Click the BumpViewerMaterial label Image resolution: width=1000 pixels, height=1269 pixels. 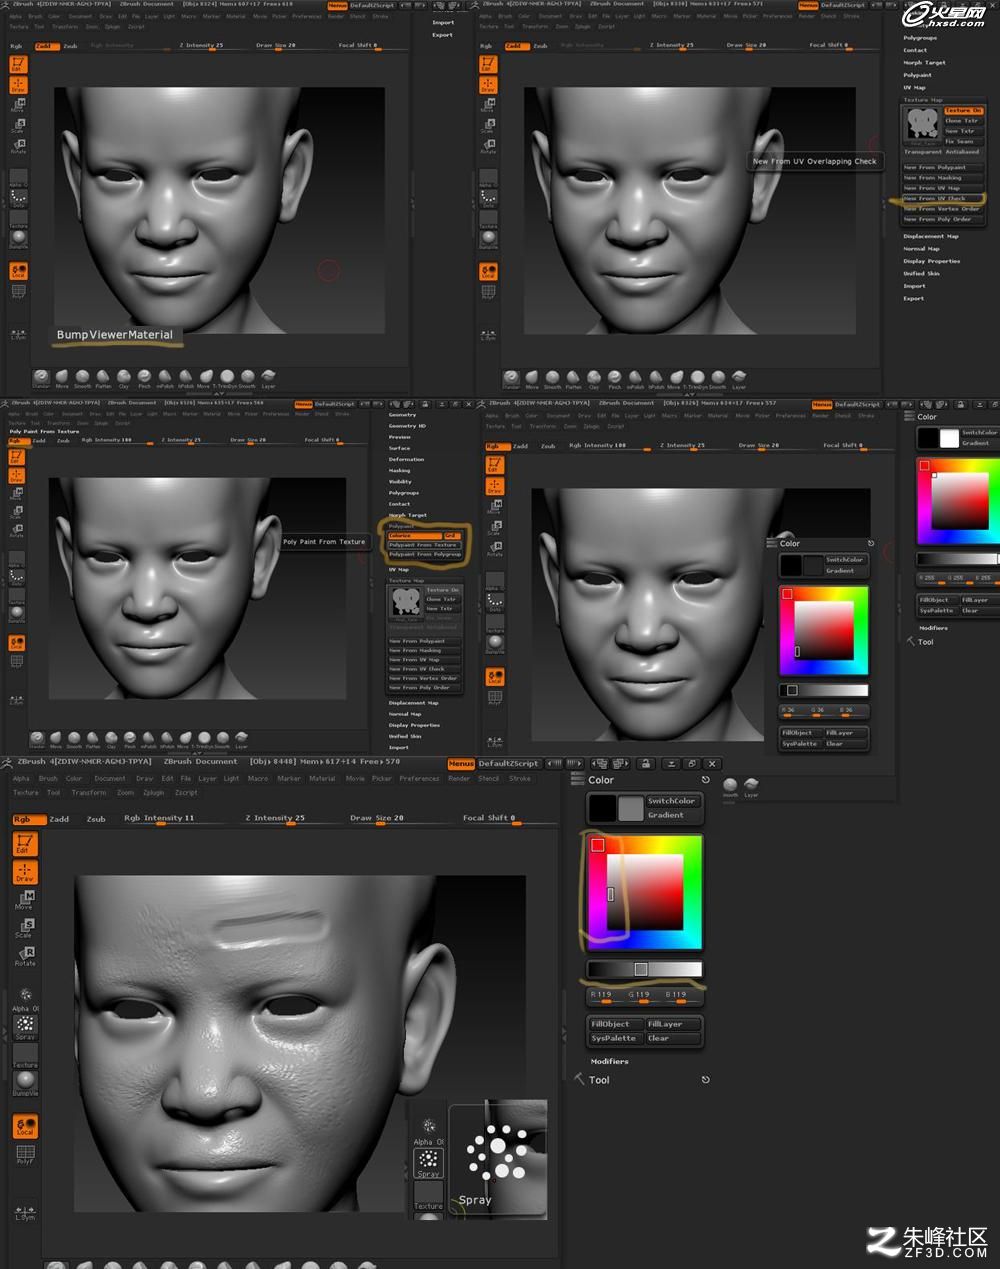coord(115,335)
